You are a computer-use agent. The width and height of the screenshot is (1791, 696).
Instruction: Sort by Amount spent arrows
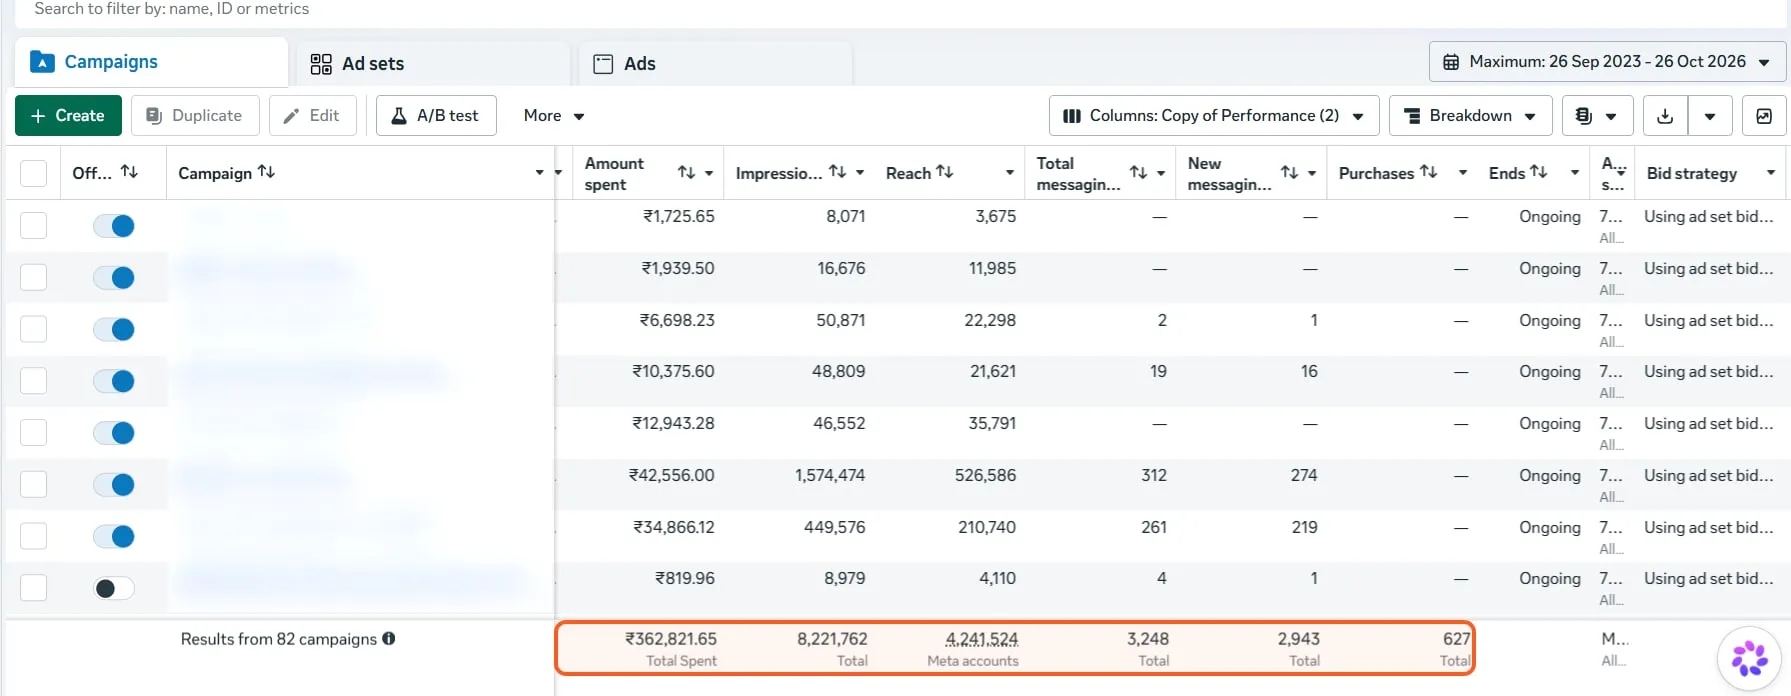coord(686,173)
